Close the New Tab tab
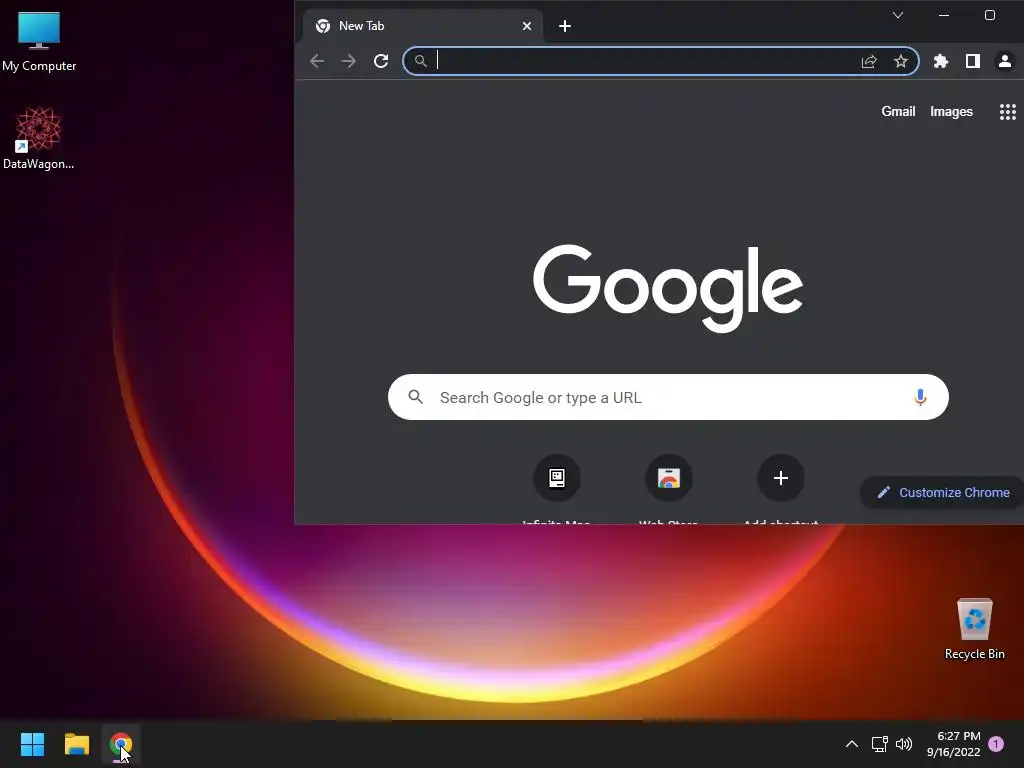This screenshot has width=1024, height=768. [527, 26]
